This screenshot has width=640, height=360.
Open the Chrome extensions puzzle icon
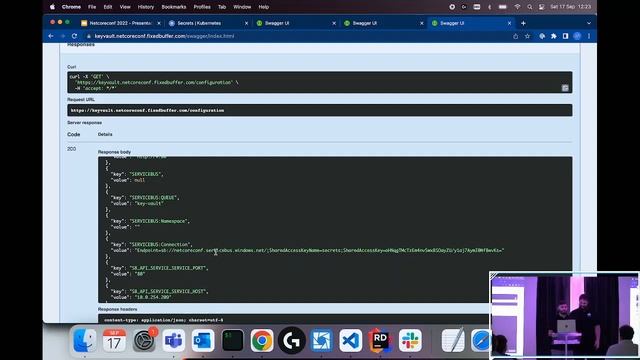coord(553,36)
